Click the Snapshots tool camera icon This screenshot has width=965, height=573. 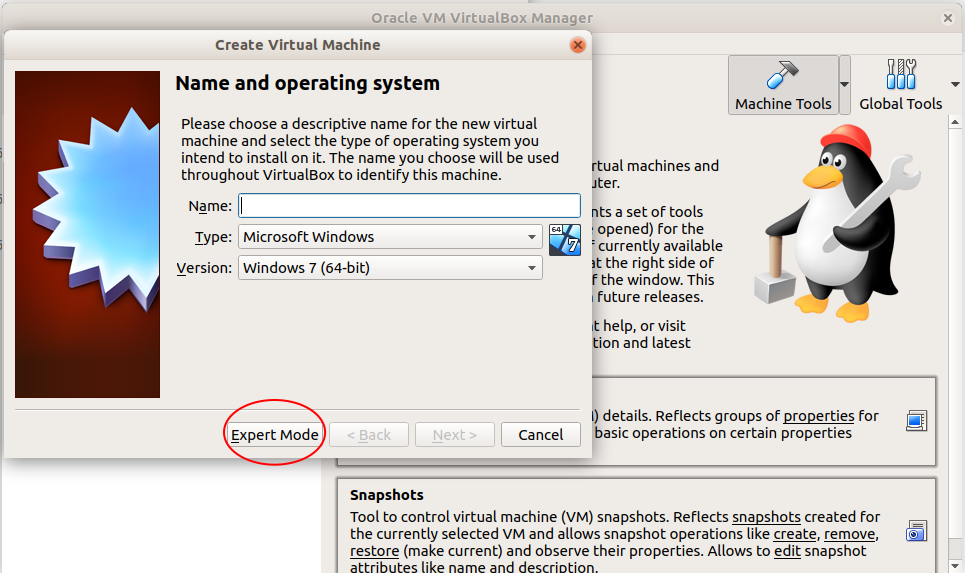916,531
